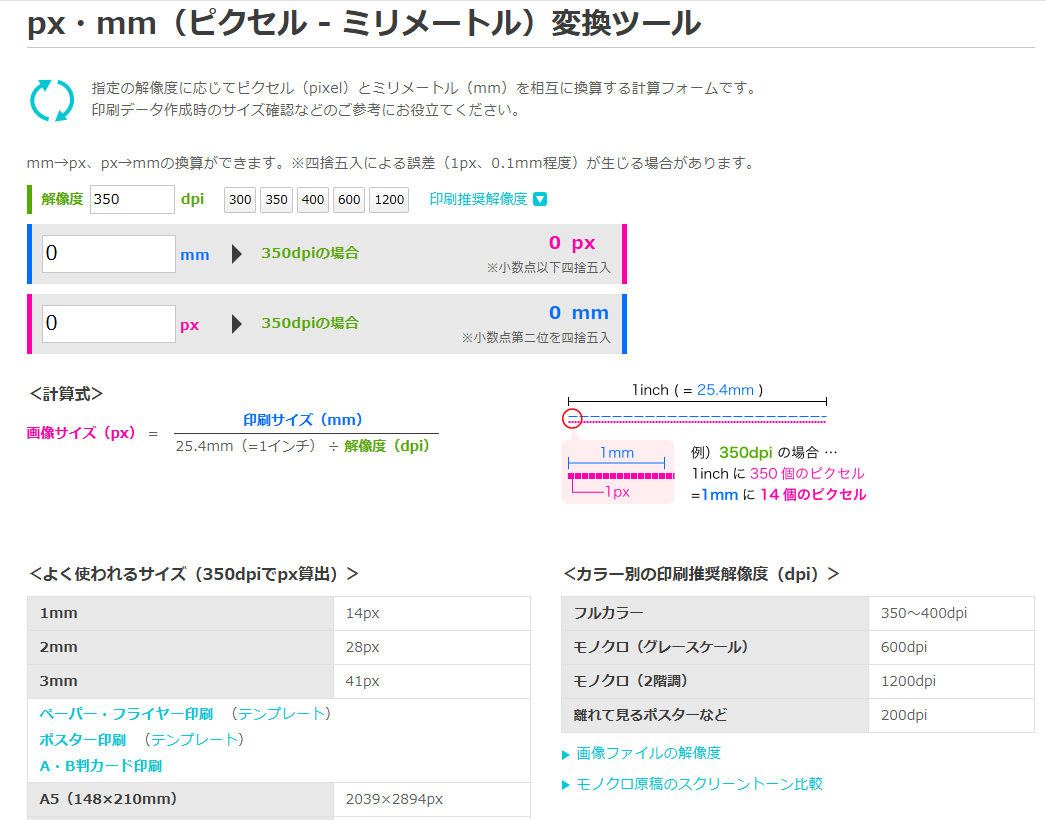Choose the 400 dpi preset button
Screen dimensions: 1046x820
313,199
